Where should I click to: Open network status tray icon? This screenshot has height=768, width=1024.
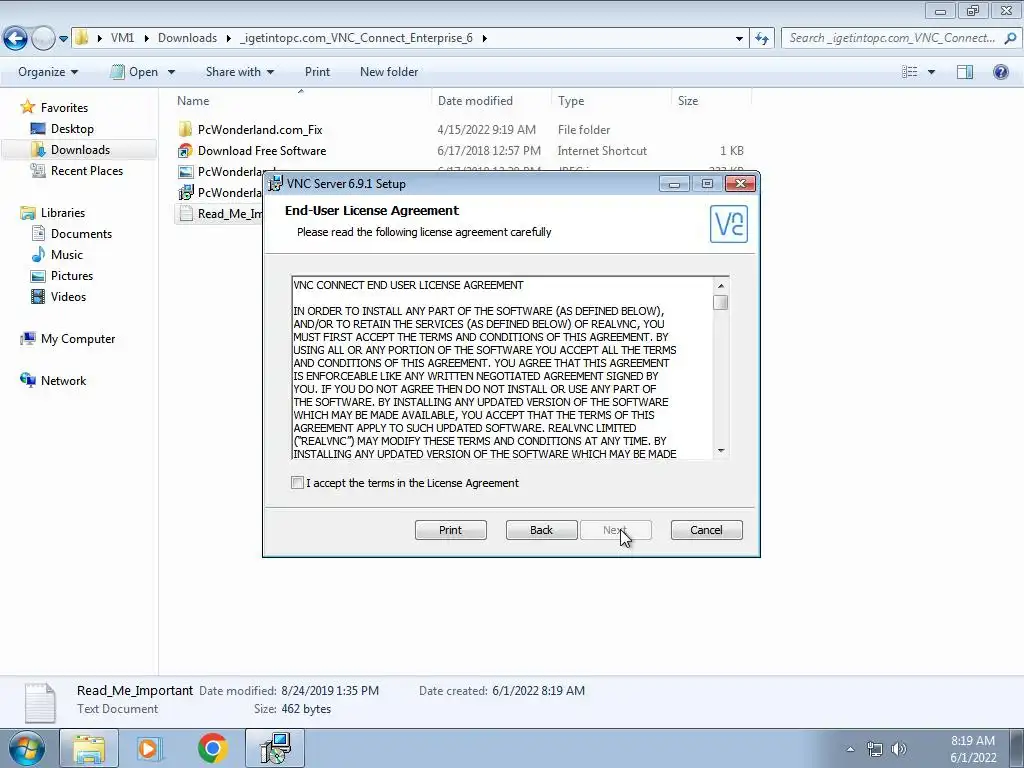[874, 749]
